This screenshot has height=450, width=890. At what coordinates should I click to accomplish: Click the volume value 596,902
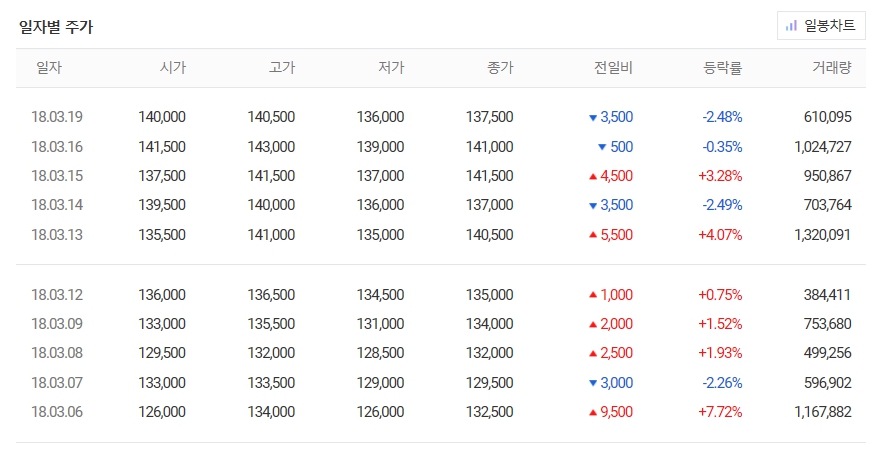tap(828, 383)
